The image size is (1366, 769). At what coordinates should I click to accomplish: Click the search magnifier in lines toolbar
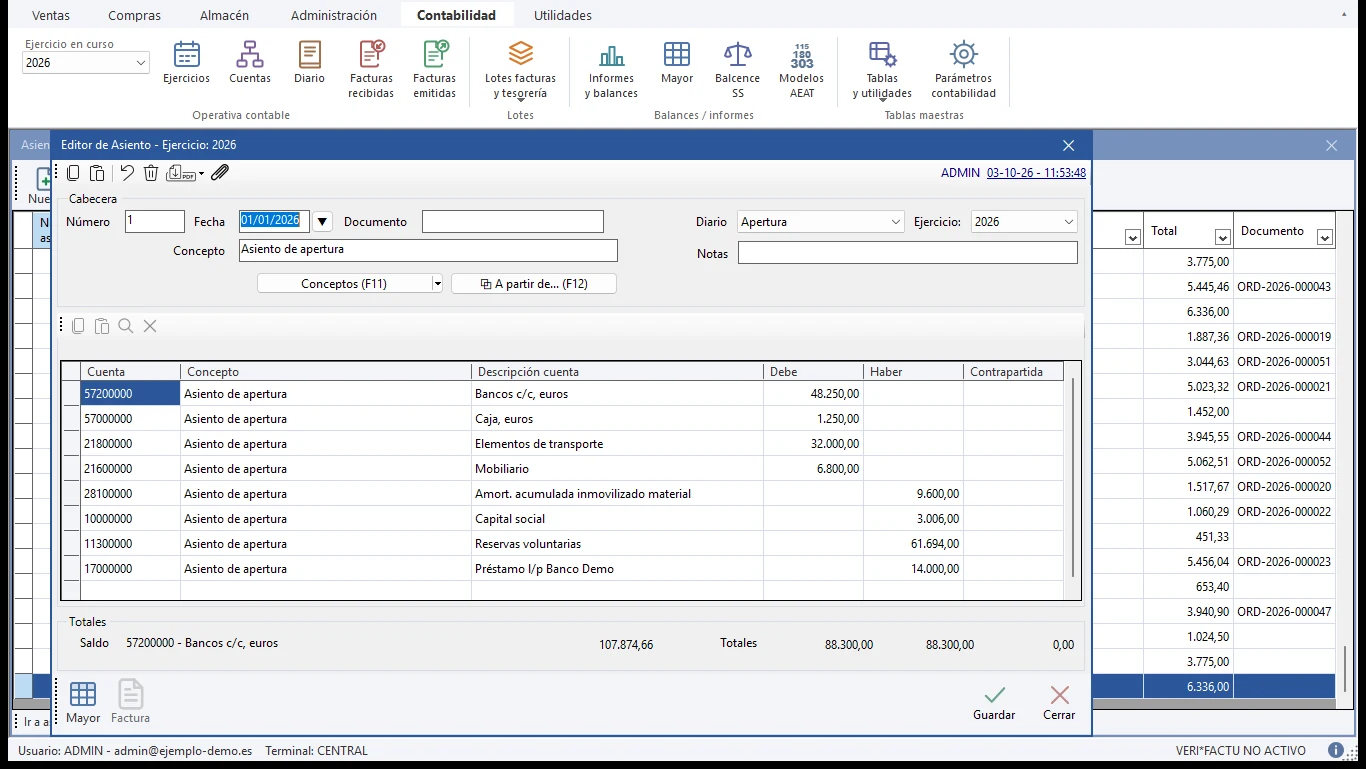pyautogui.click(x=126, y=326)
